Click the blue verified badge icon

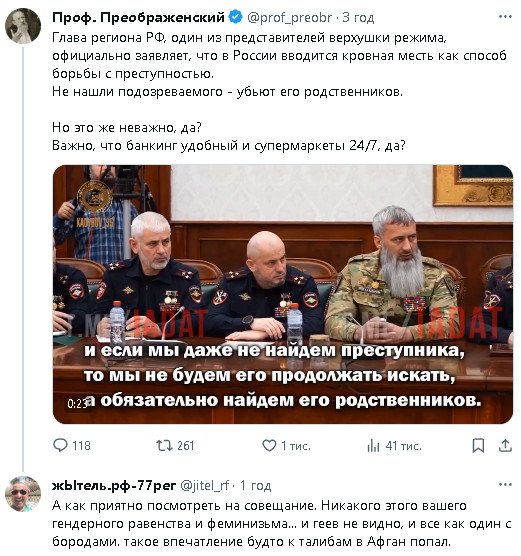(235, 17)
